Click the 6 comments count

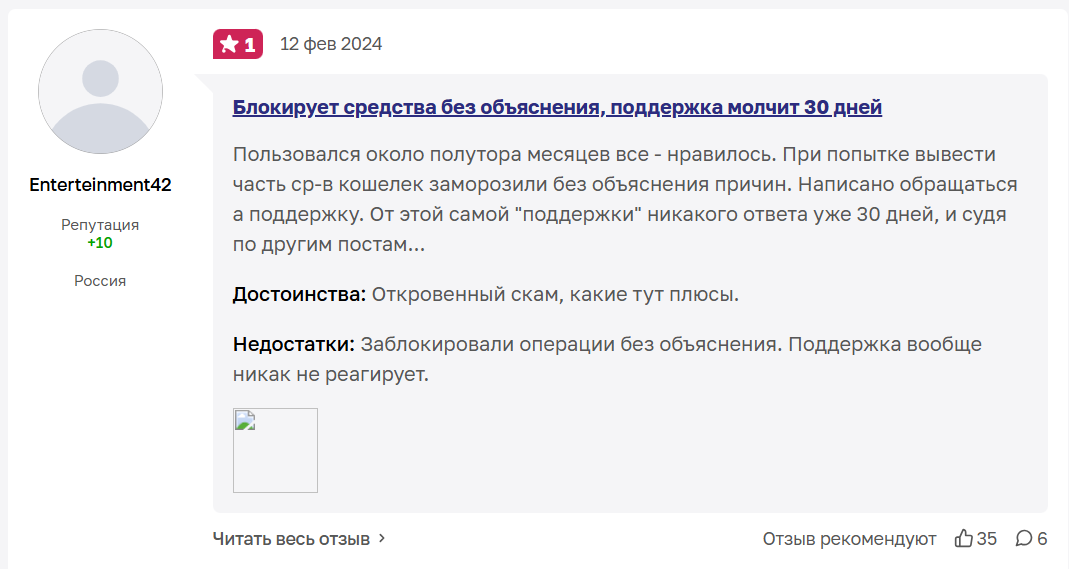(1042, 538)
